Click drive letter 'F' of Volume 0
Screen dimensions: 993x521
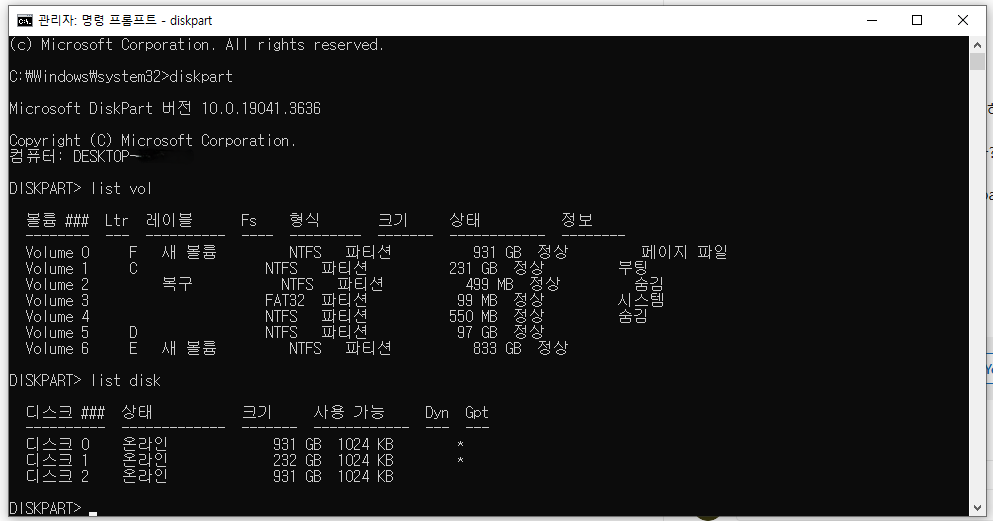tap(133, 253)
